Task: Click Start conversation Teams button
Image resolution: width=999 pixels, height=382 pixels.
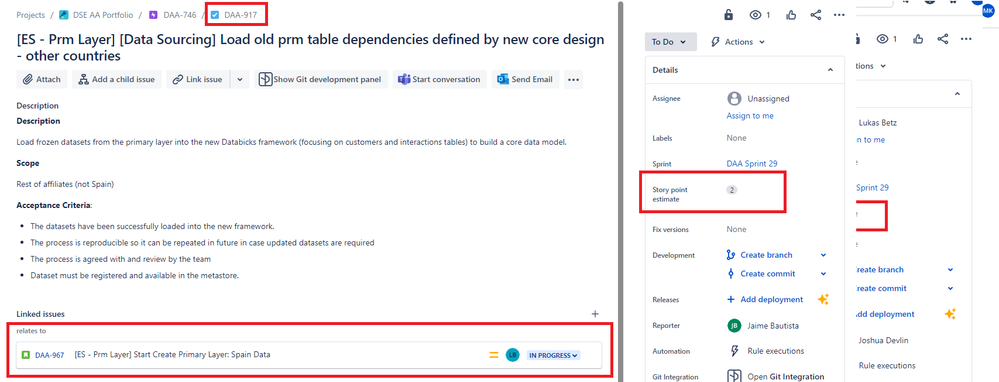Action: pyautogui.click(x=439, y=80)
